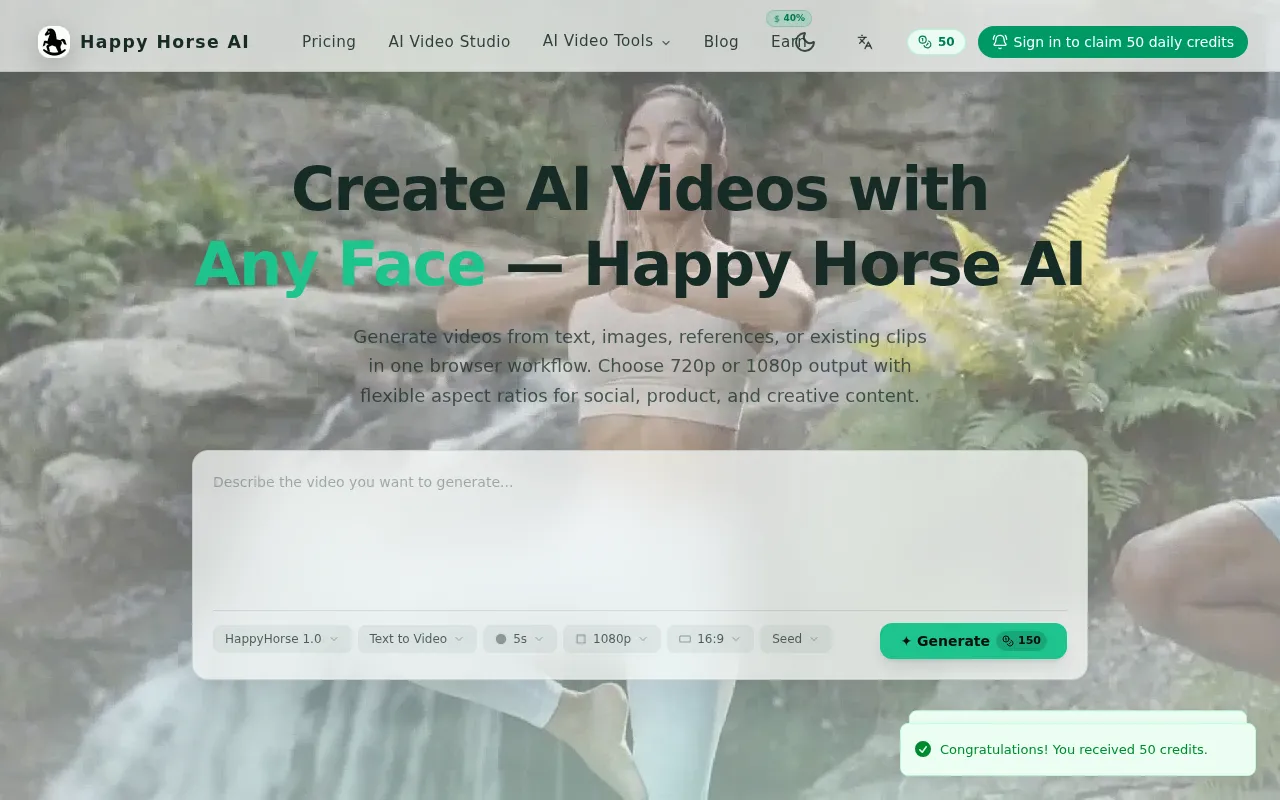
Task: Click the Happy Horse AI logo icon
Action: (54, 42)
